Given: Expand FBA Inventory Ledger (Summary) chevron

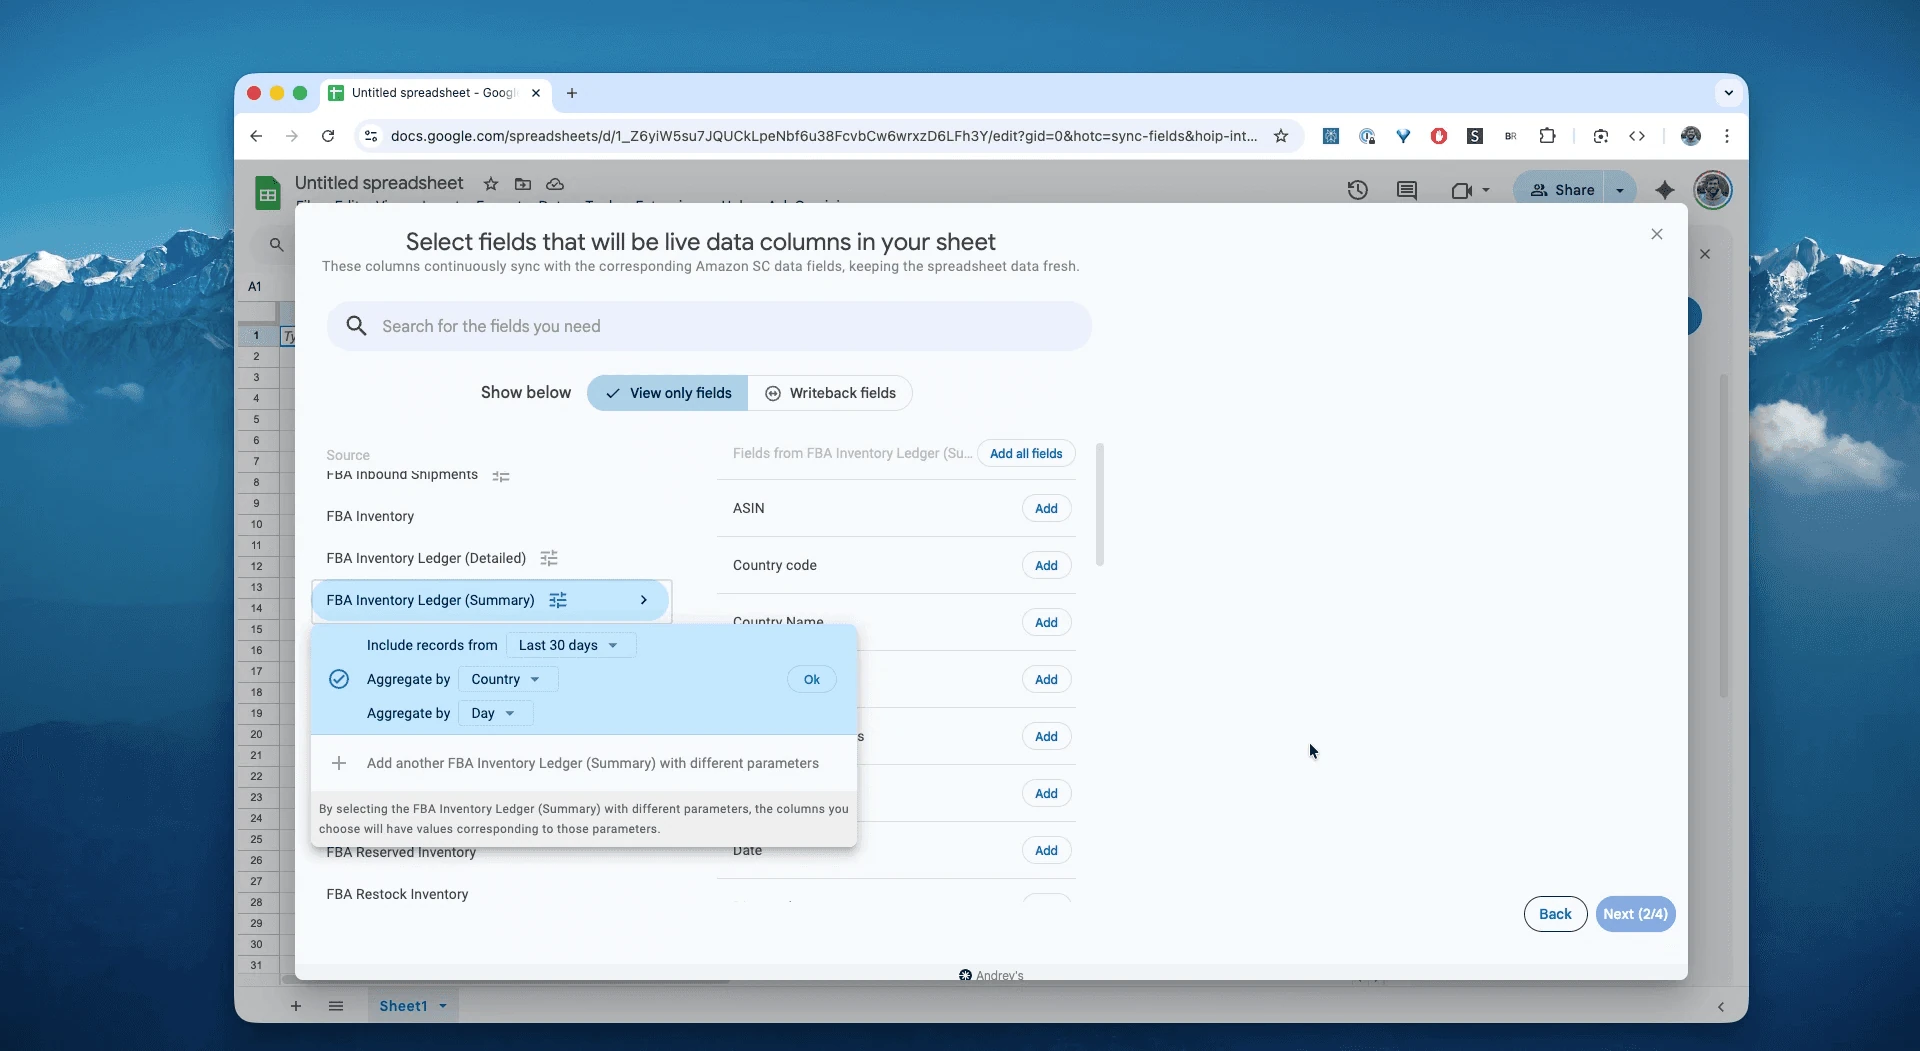Looking at the screenshot, I should point(644,600).
